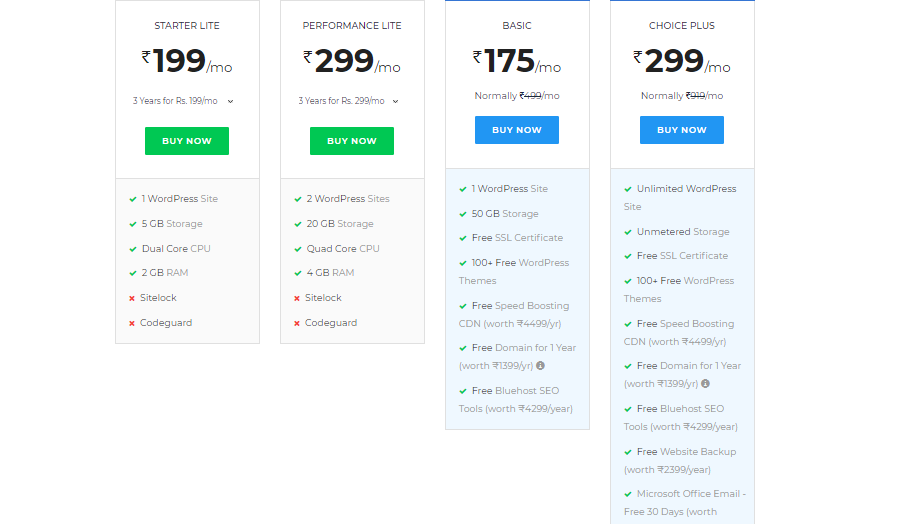The width and height of the screenshot is (900, 524).
Task: Click info icon beside Choice Plus free domain
Action: (x=705, y=383)
